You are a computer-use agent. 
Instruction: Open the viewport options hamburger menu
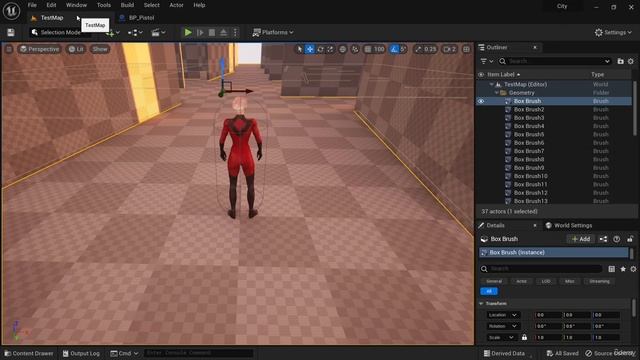point(9,49)
